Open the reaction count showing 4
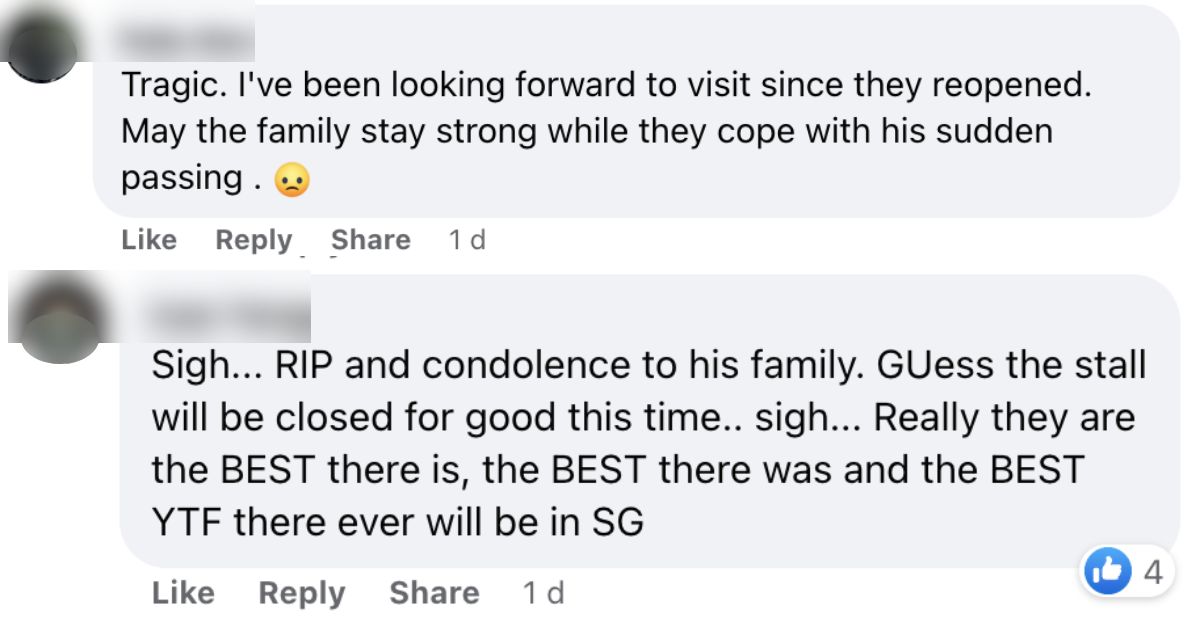This screenshot has width=1200, height=620. 1152,573
